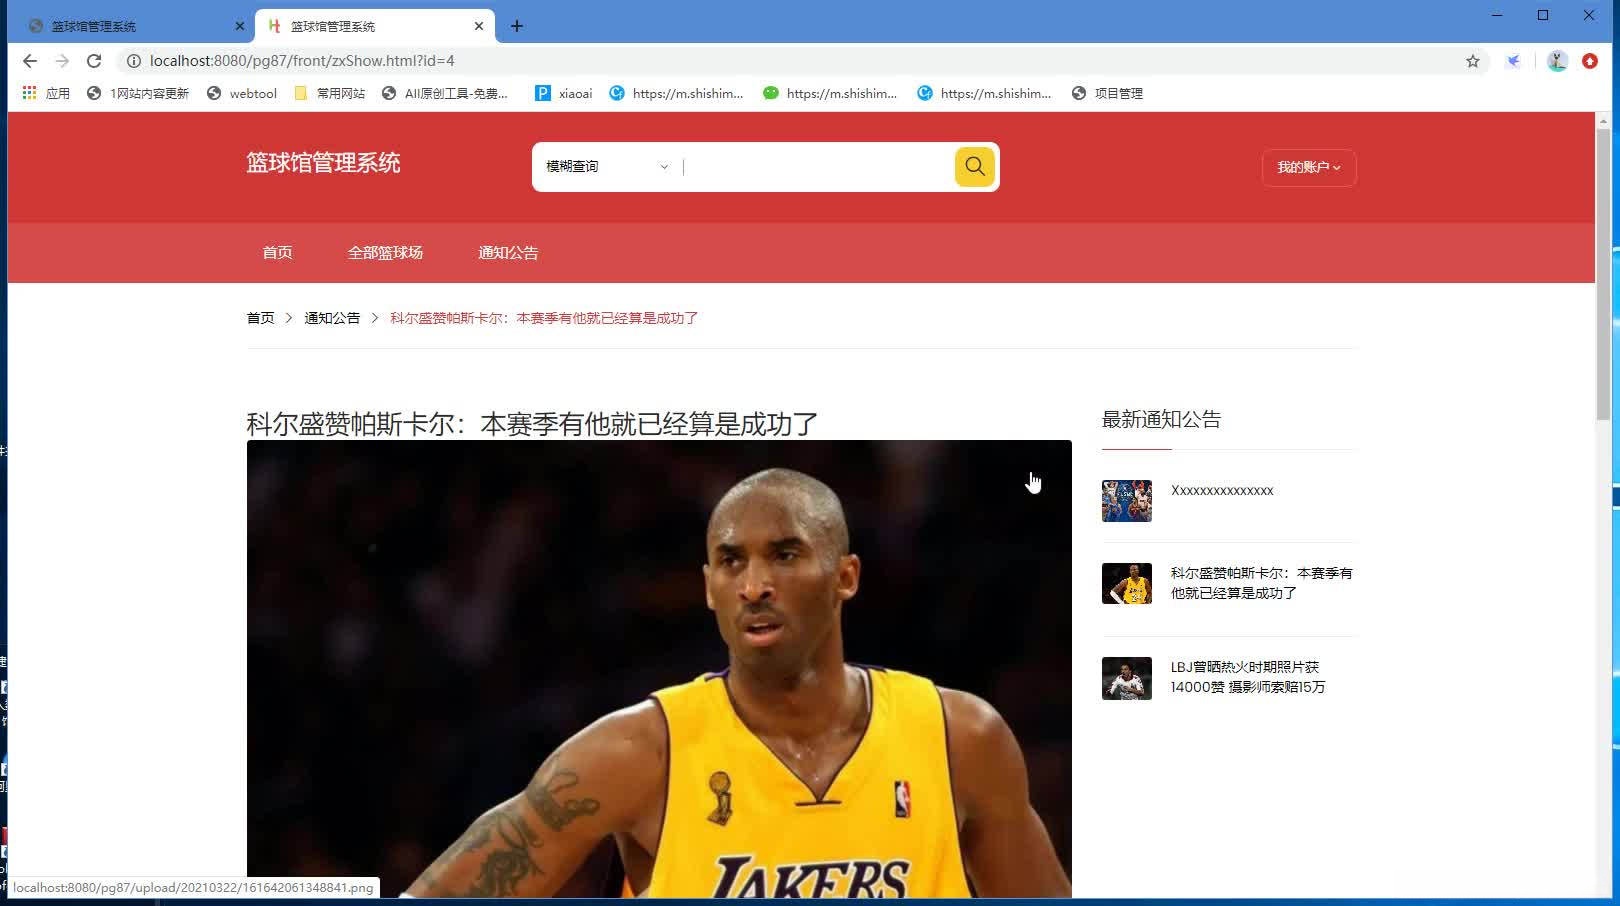Click the back navigation arrow
The width and height of the screenshot is (1620, 906).
pyautogui.click(x=29, y=61)
